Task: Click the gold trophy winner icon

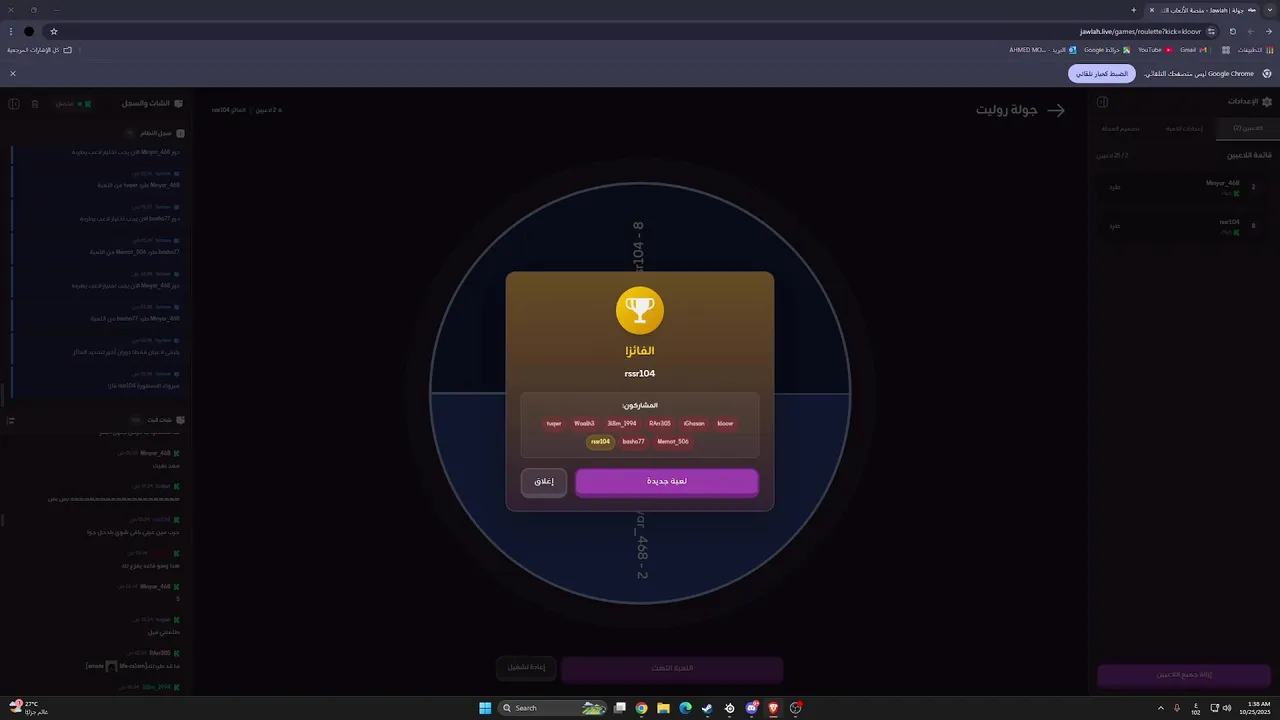Action: tap(640, 310)
